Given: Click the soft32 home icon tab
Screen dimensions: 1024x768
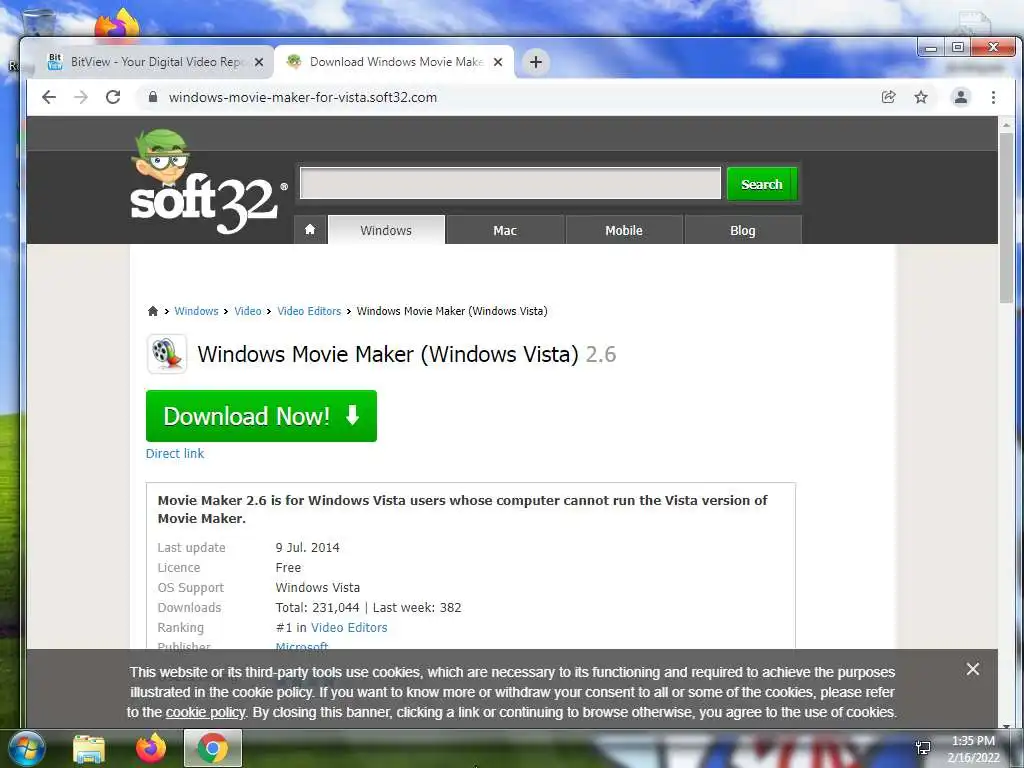Looking at the screenshot, I should (310, 229).
